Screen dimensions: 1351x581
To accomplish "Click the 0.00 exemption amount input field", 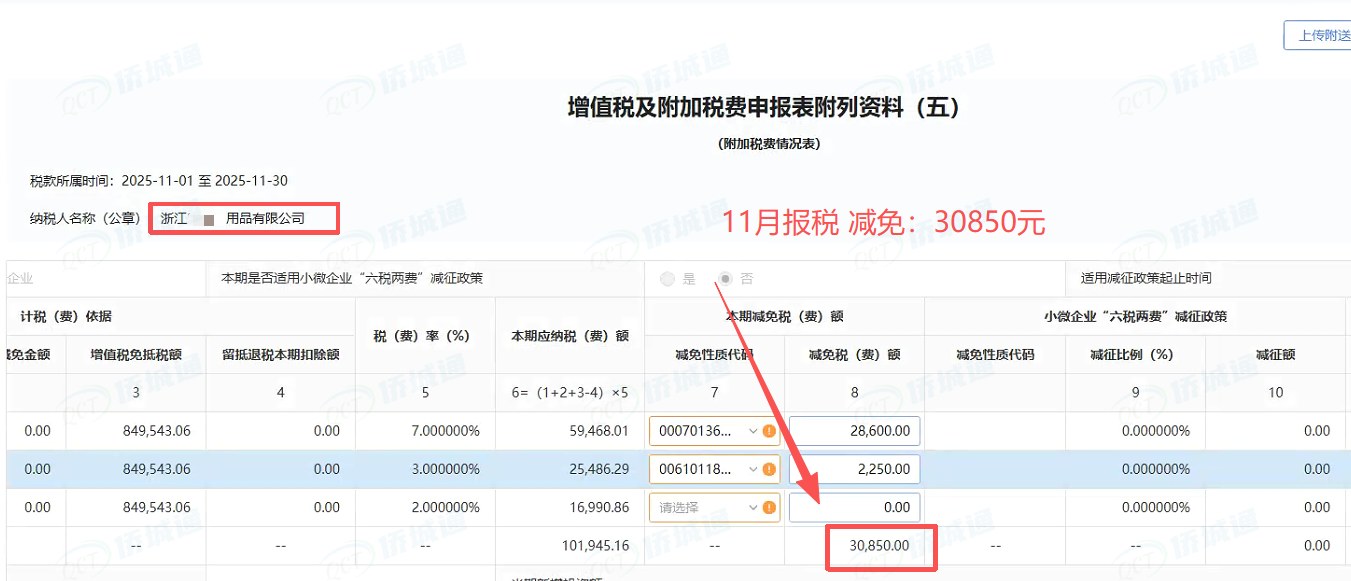I will 854,507.
